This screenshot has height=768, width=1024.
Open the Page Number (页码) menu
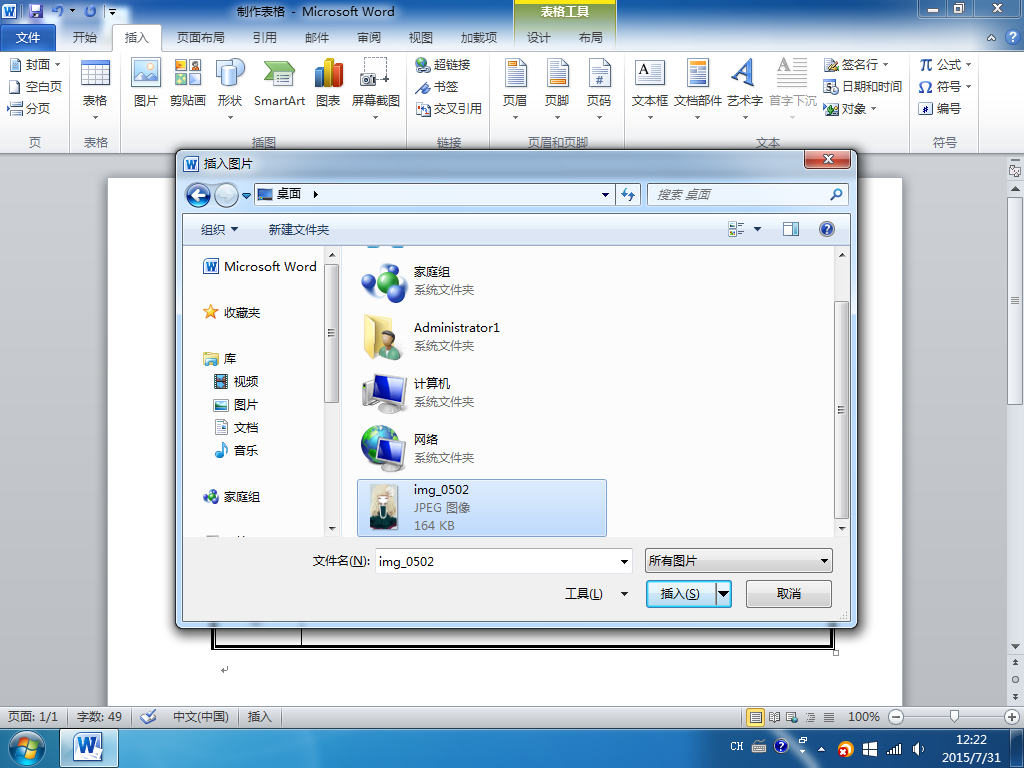click(x=599, y=88)
